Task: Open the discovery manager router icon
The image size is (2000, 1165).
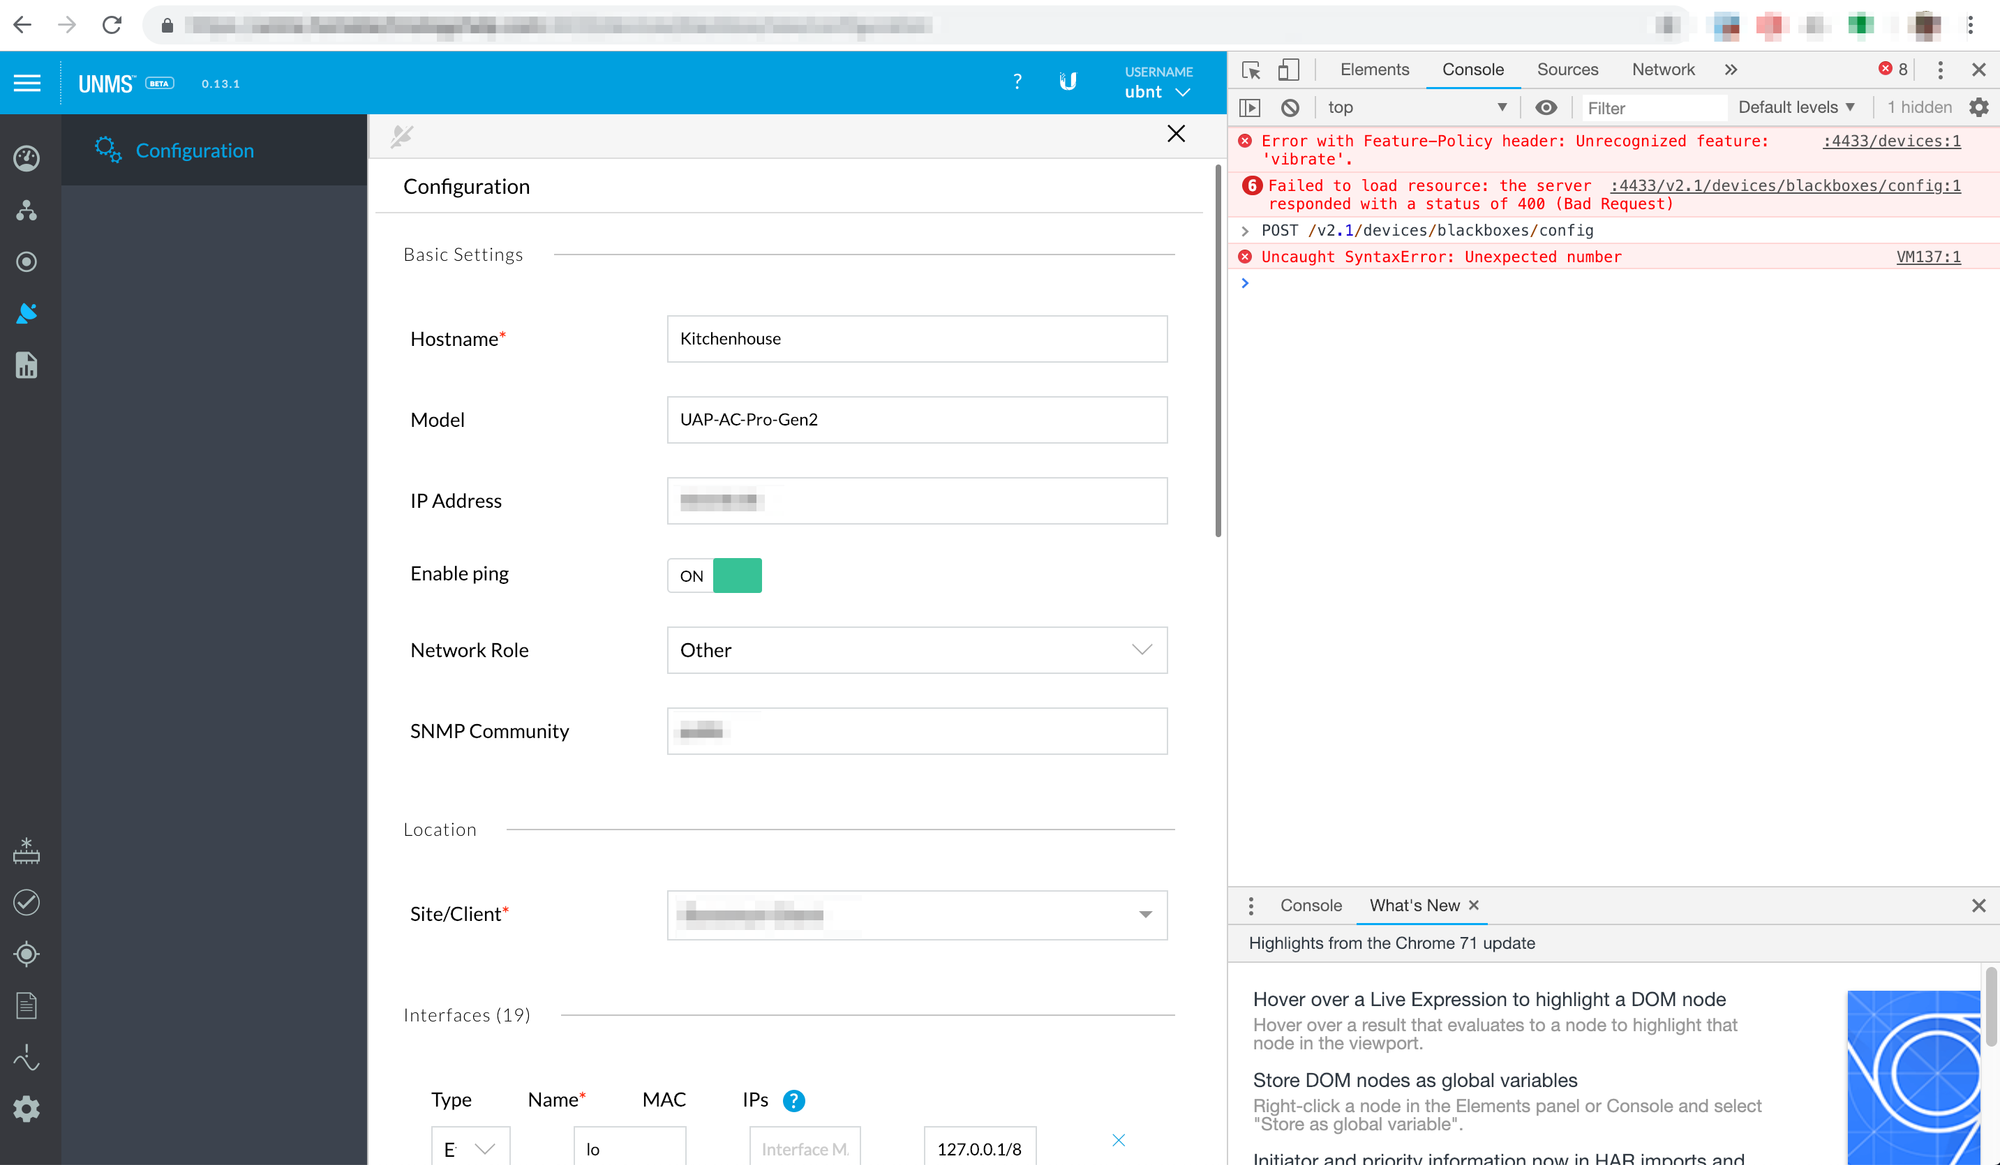Action: [x=27, y=851]
